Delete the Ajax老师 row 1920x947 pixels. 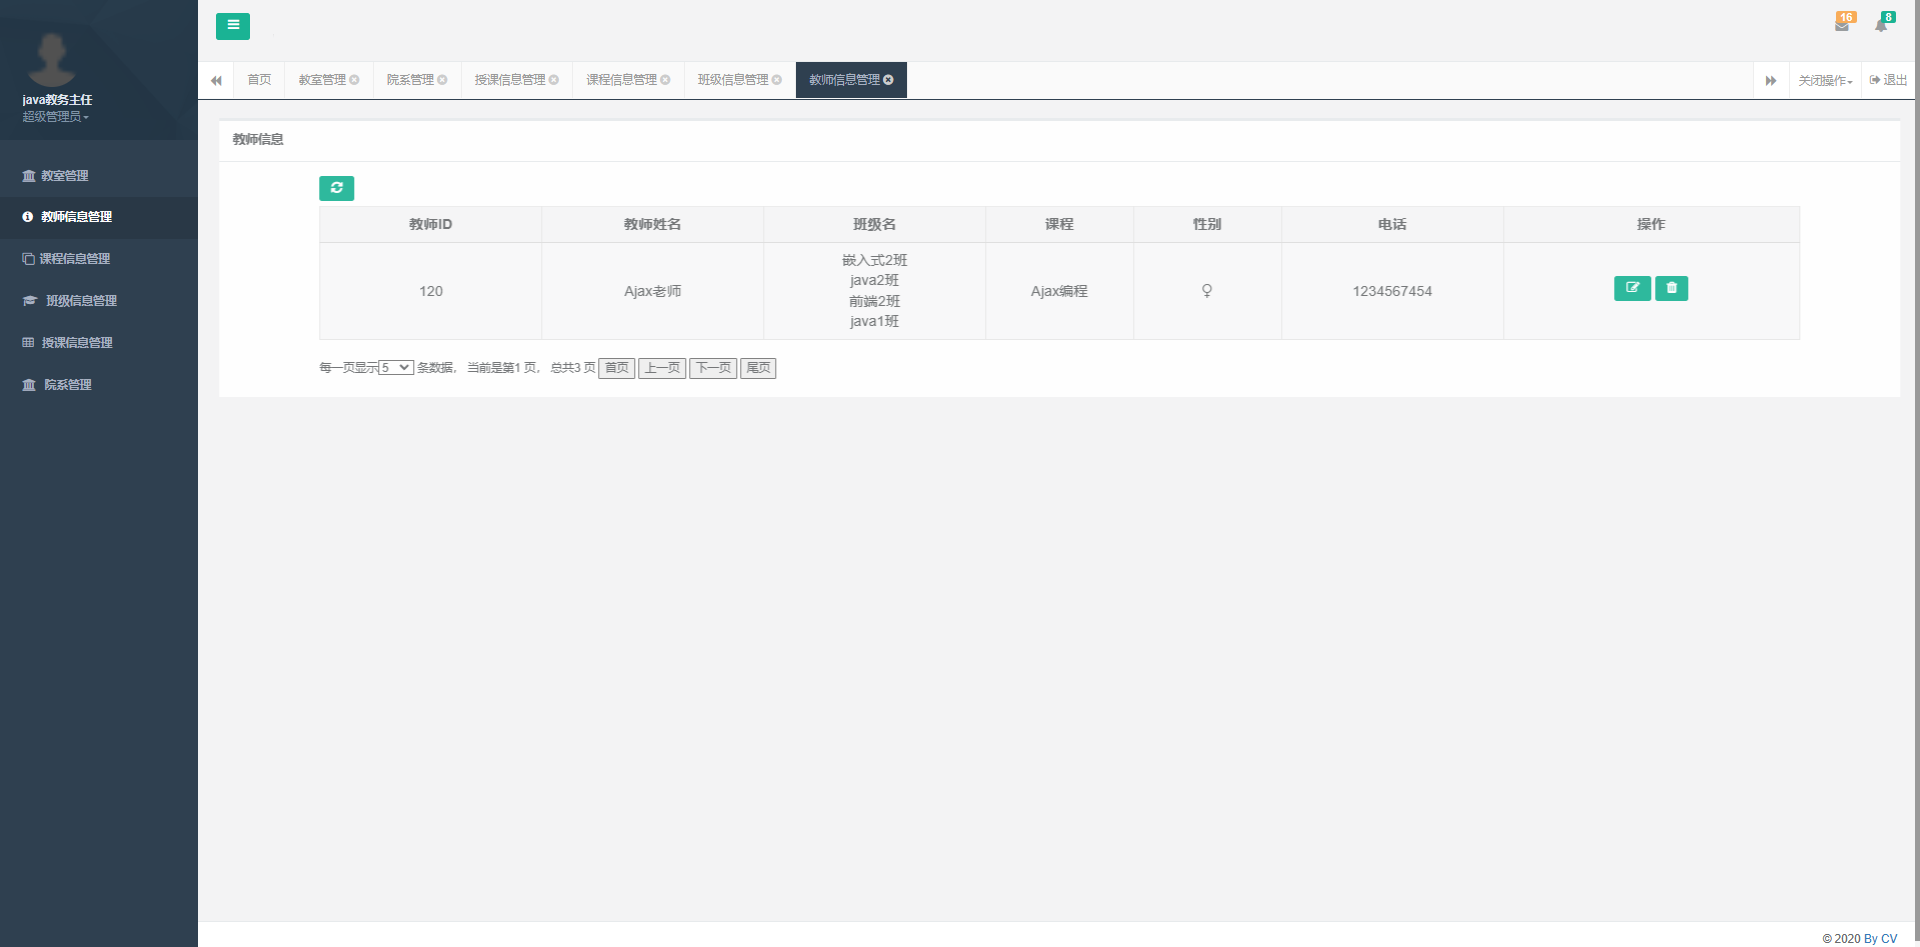coord(1672,288)
